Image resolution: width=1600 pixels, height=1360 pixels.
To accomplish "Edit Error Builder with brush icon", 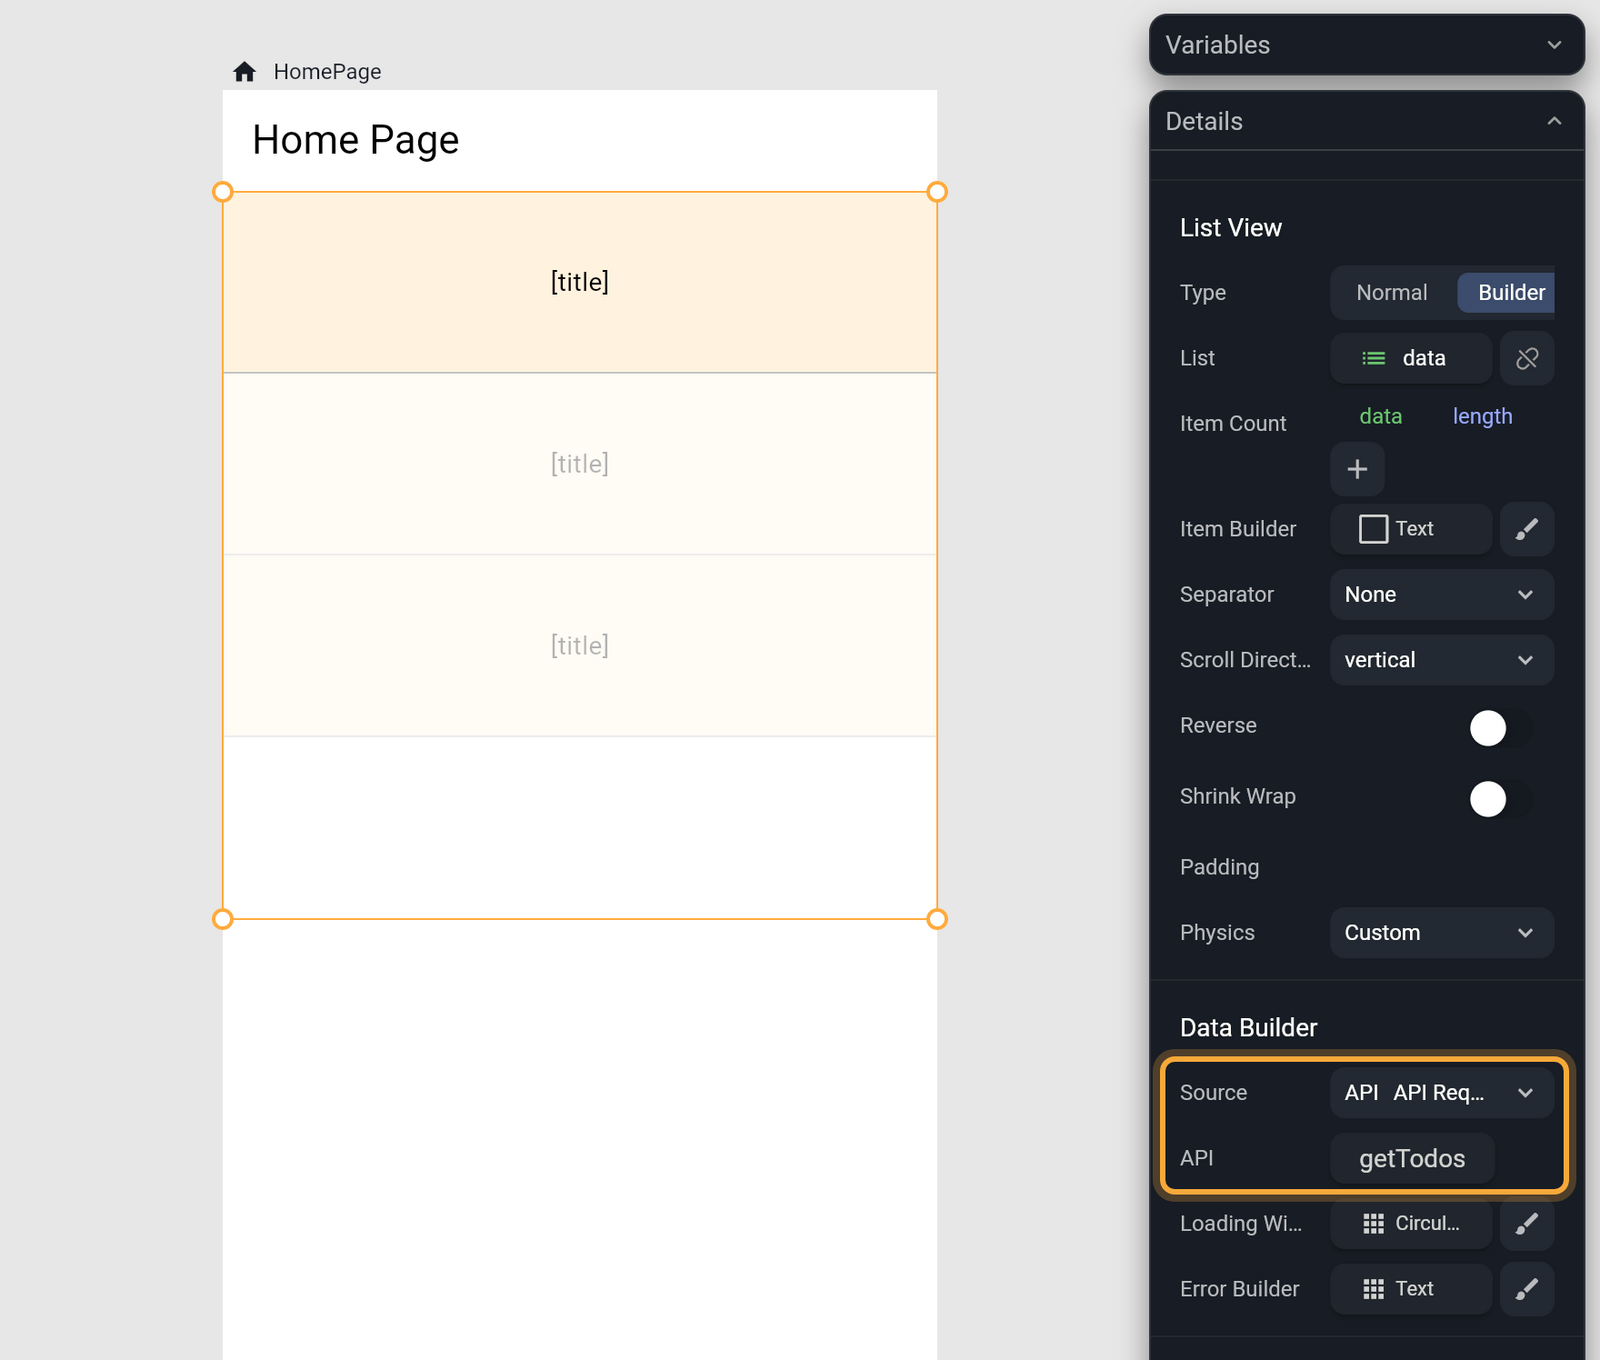I will (1527, 1289).
